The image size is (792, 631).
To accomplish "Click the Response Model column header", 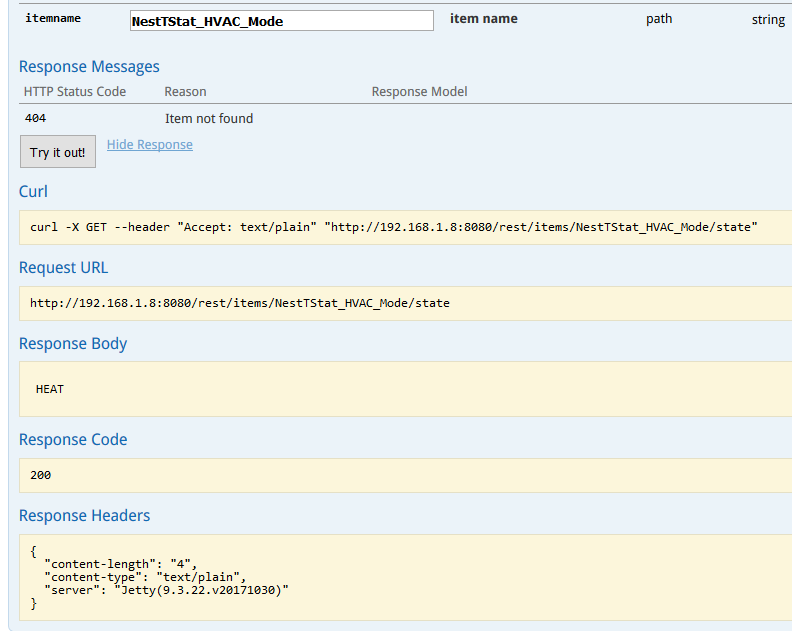I will (419, 91).
